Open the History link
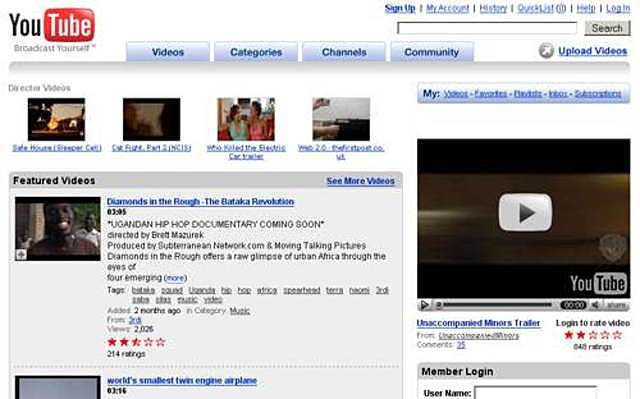 (493, 8)
